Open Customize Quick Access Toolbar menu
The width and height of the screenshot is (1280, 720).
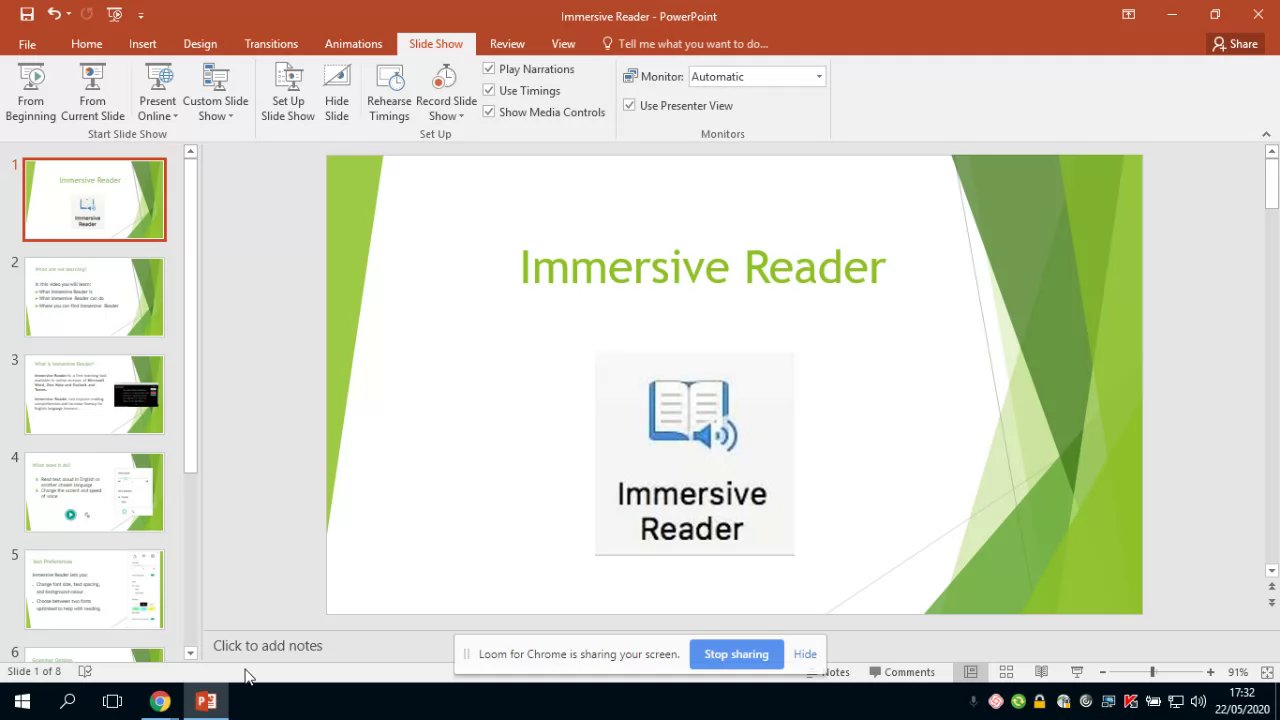coord(141,16)
